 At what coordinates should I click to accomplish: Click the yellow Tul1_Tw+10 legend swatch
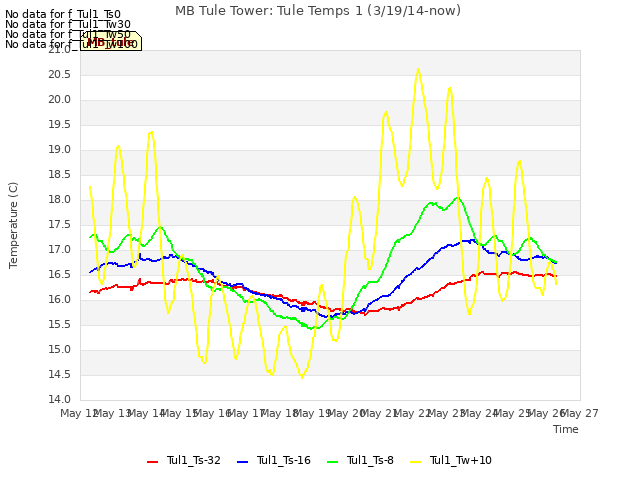(416, 462)
